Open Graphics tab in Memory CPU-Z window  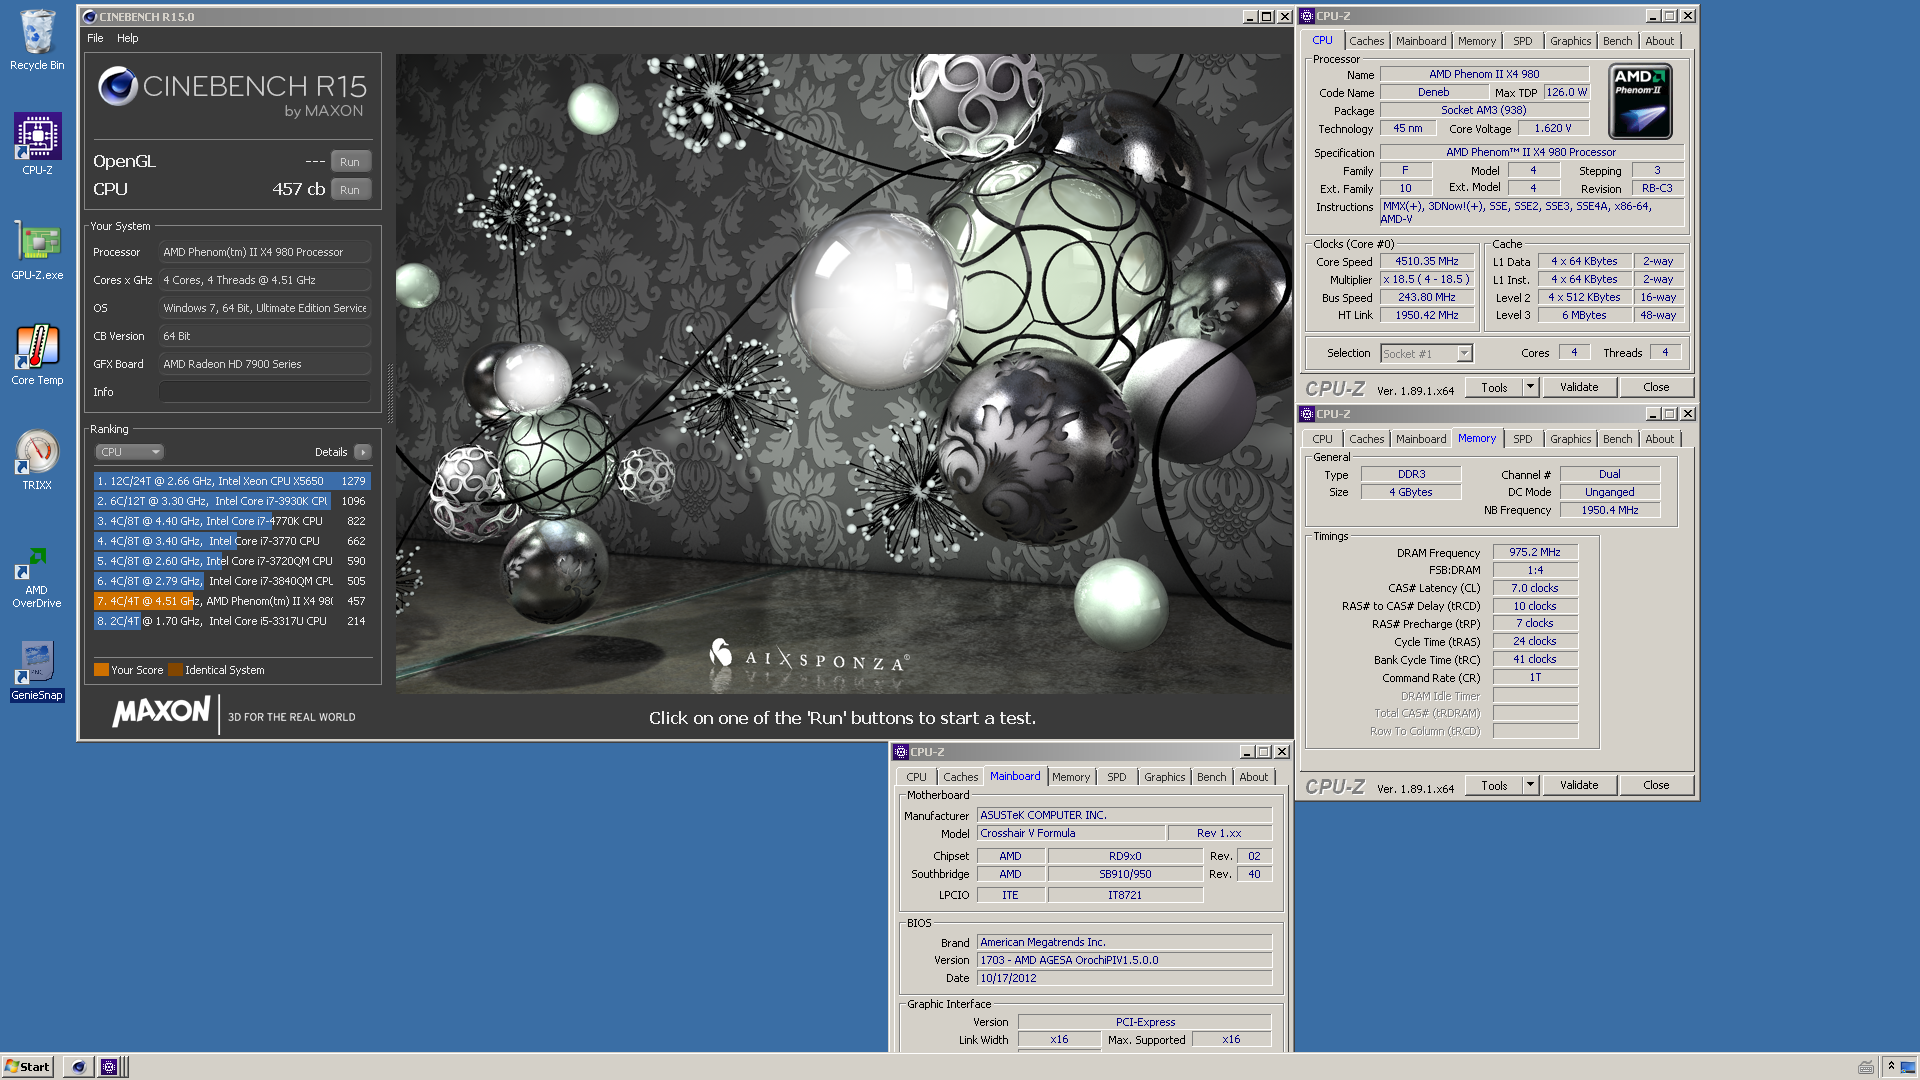(x=1570, y=439)
